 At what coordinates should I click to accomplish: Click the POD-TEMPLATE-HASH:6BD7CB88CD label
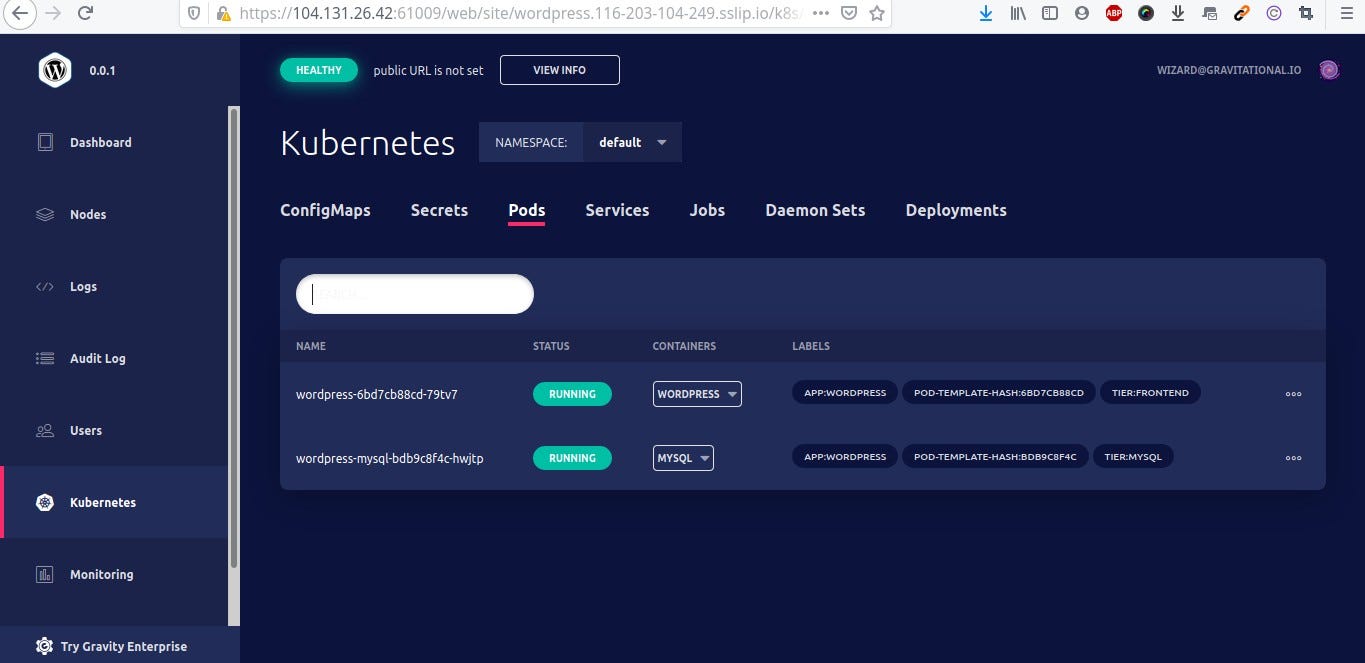pos(999,393)
